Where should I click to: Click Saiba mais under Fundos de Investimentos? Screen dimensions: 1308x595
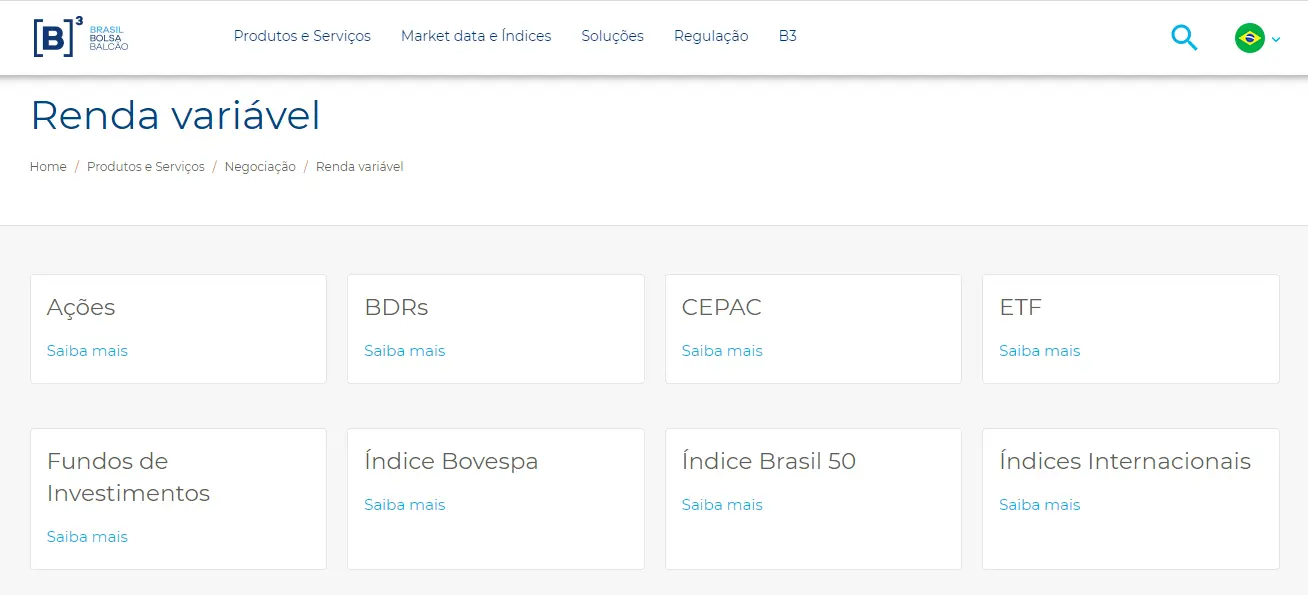(x=87, y=537)
